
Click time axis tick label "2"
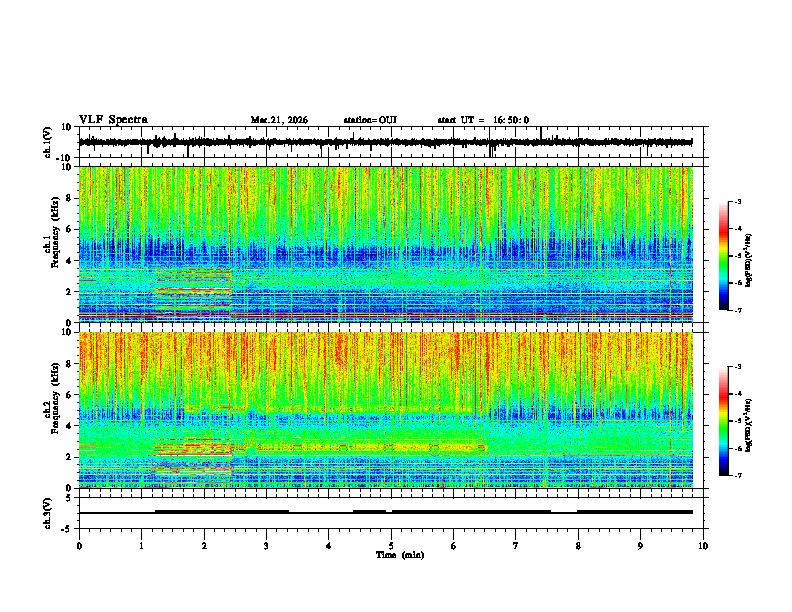[204, 546]
